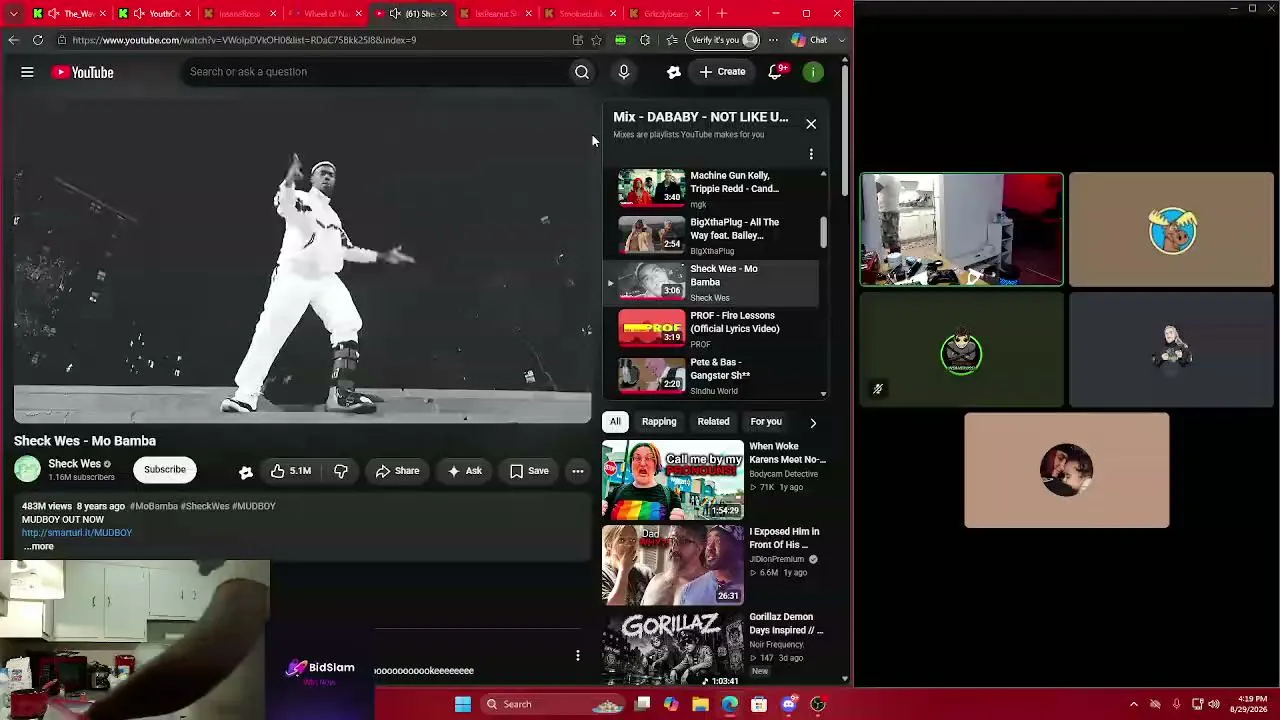
Task: Close the Mix playlist panel
Action: pyautogui.click(x=811, y=124)
